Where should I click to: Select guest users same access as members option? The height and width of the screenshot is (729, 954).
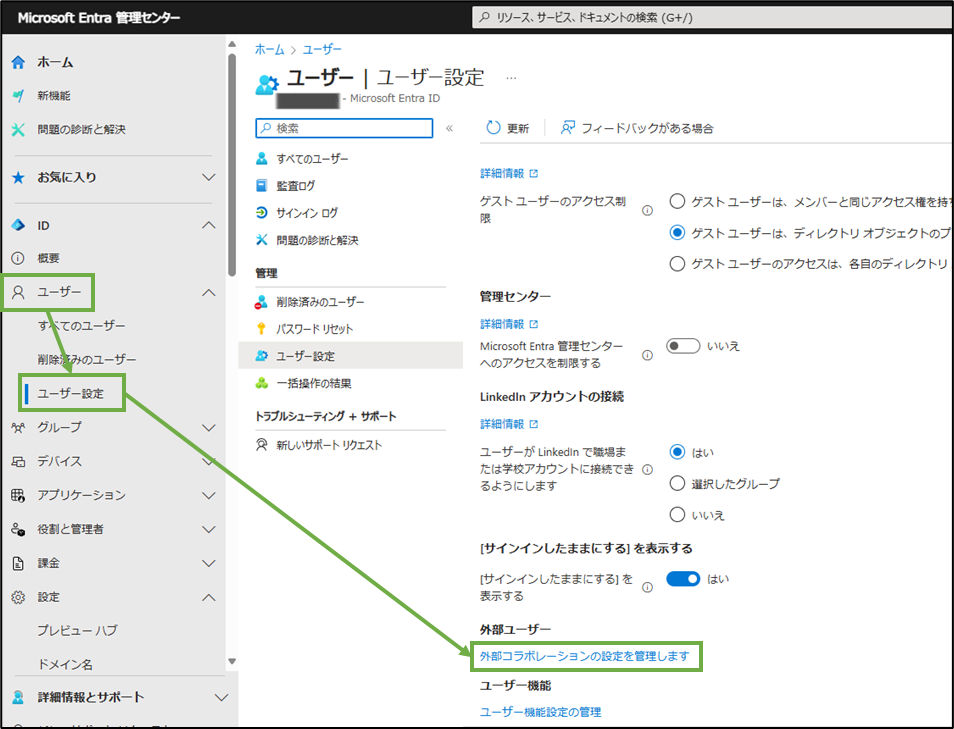tap(677, 201)
